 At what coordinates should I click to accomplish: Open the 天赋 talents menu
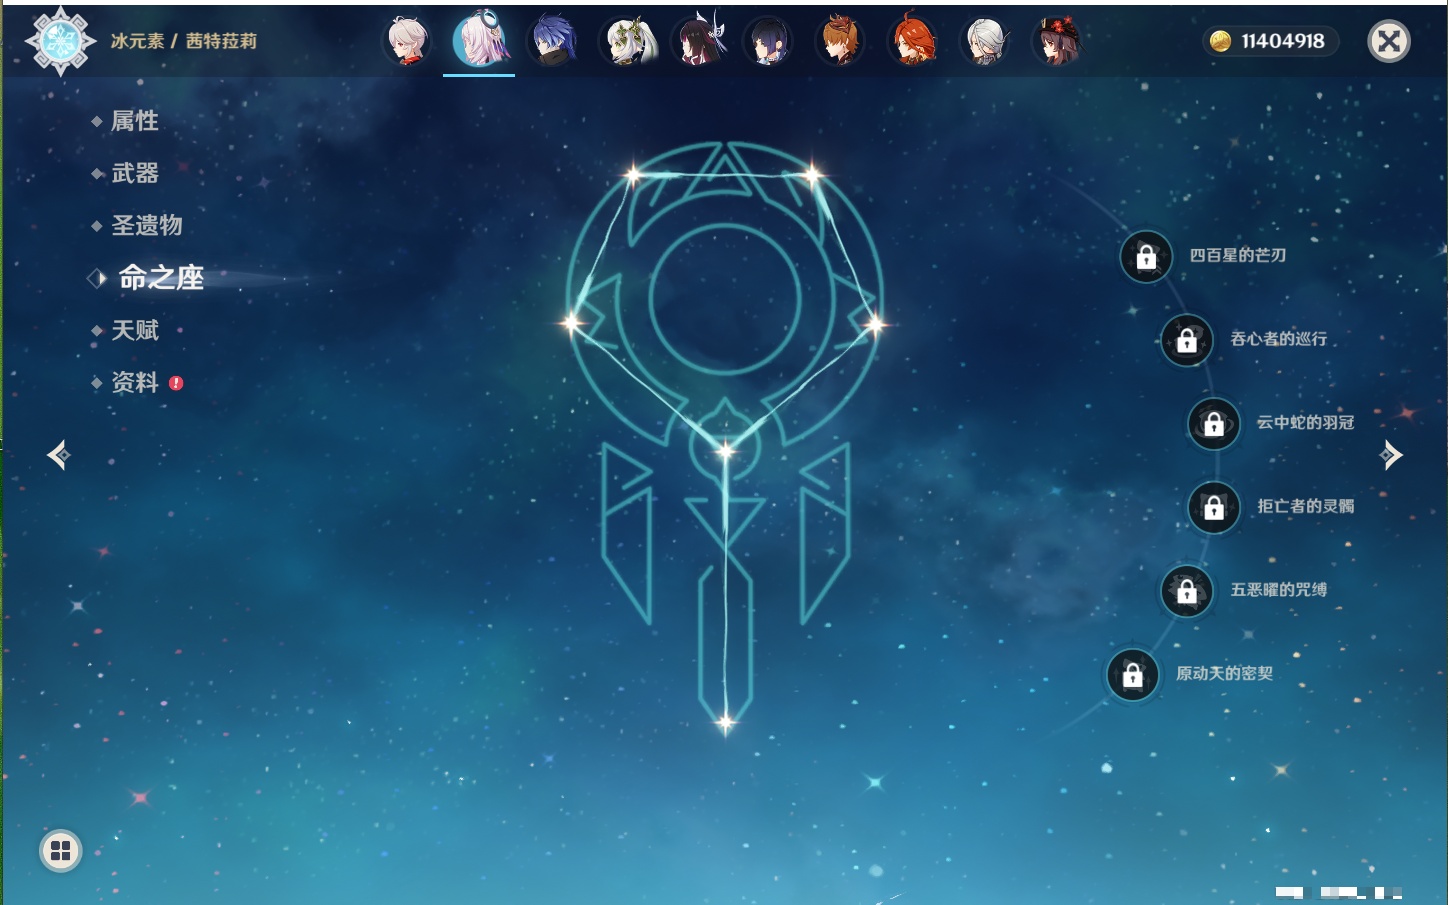pyautogui.click(x=135, y=330)
